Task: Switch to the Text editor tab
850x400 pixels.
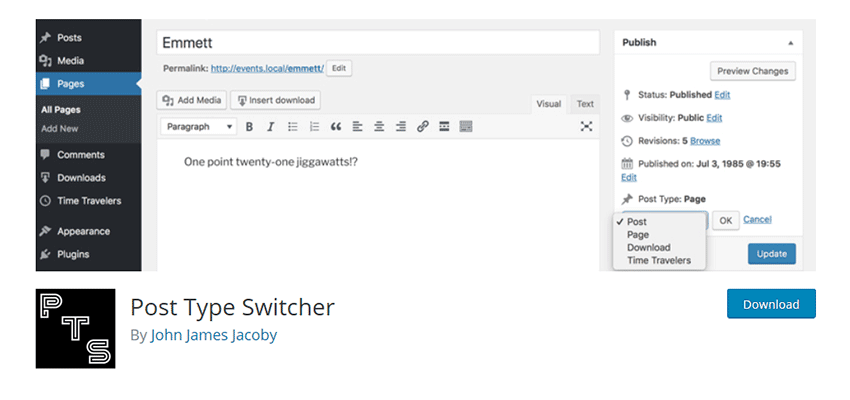Action: pos(584,103)
